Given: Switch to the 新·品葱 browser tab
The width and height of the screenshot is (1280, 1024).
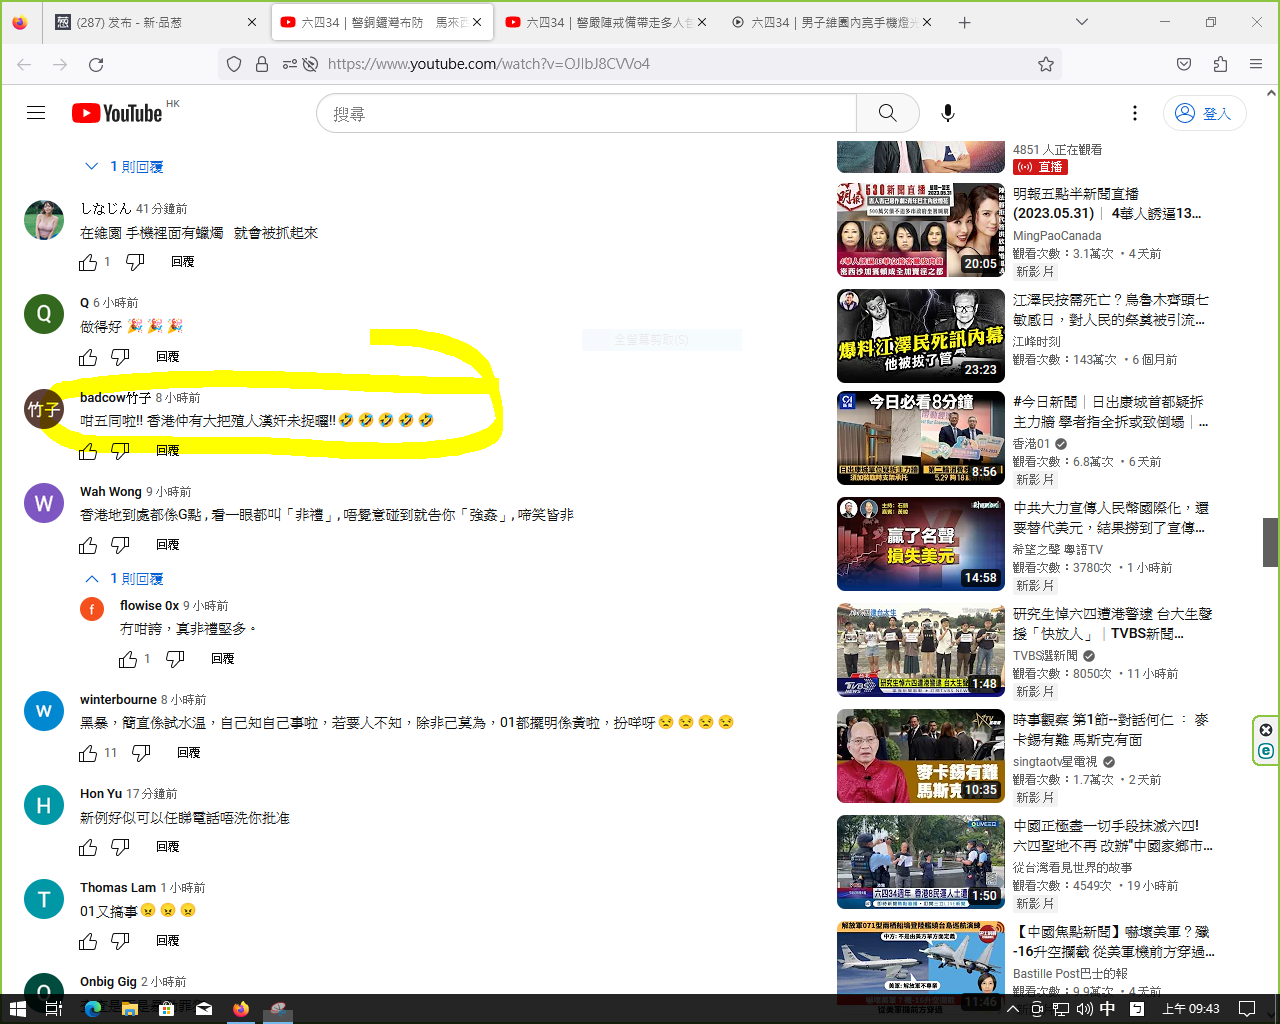Looking at the screenshot, I should 156,22.
